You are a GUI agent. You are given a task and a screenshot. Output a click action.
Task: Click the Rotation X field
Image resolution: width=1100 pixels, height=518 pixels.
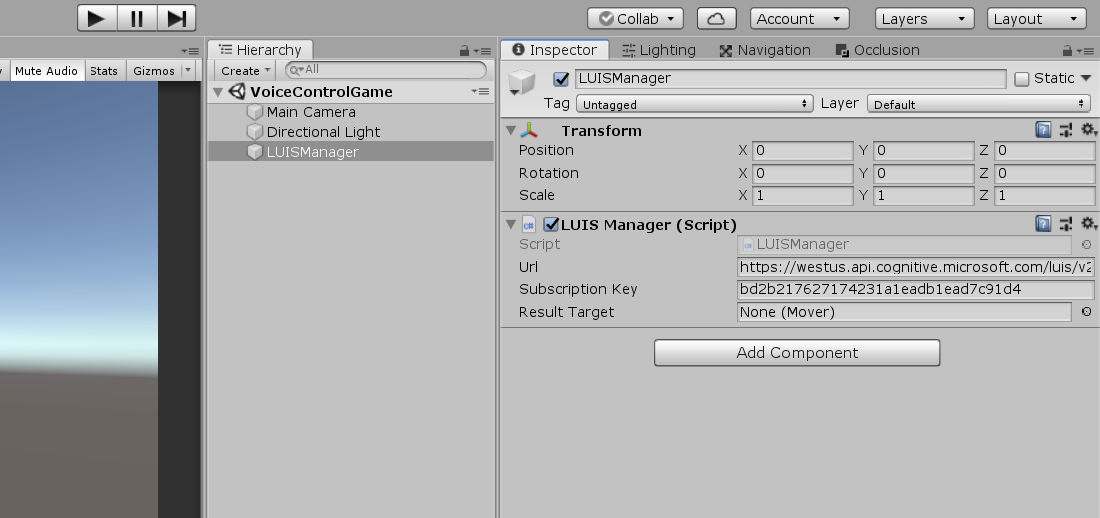pyautogui.click(x=803, y=173)
